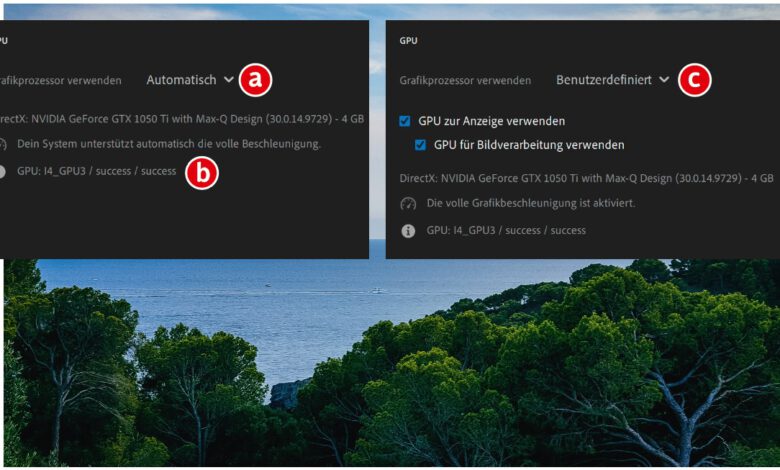780x470 pixels.
Task: Click the info icon in left panel
Action: 2,172
